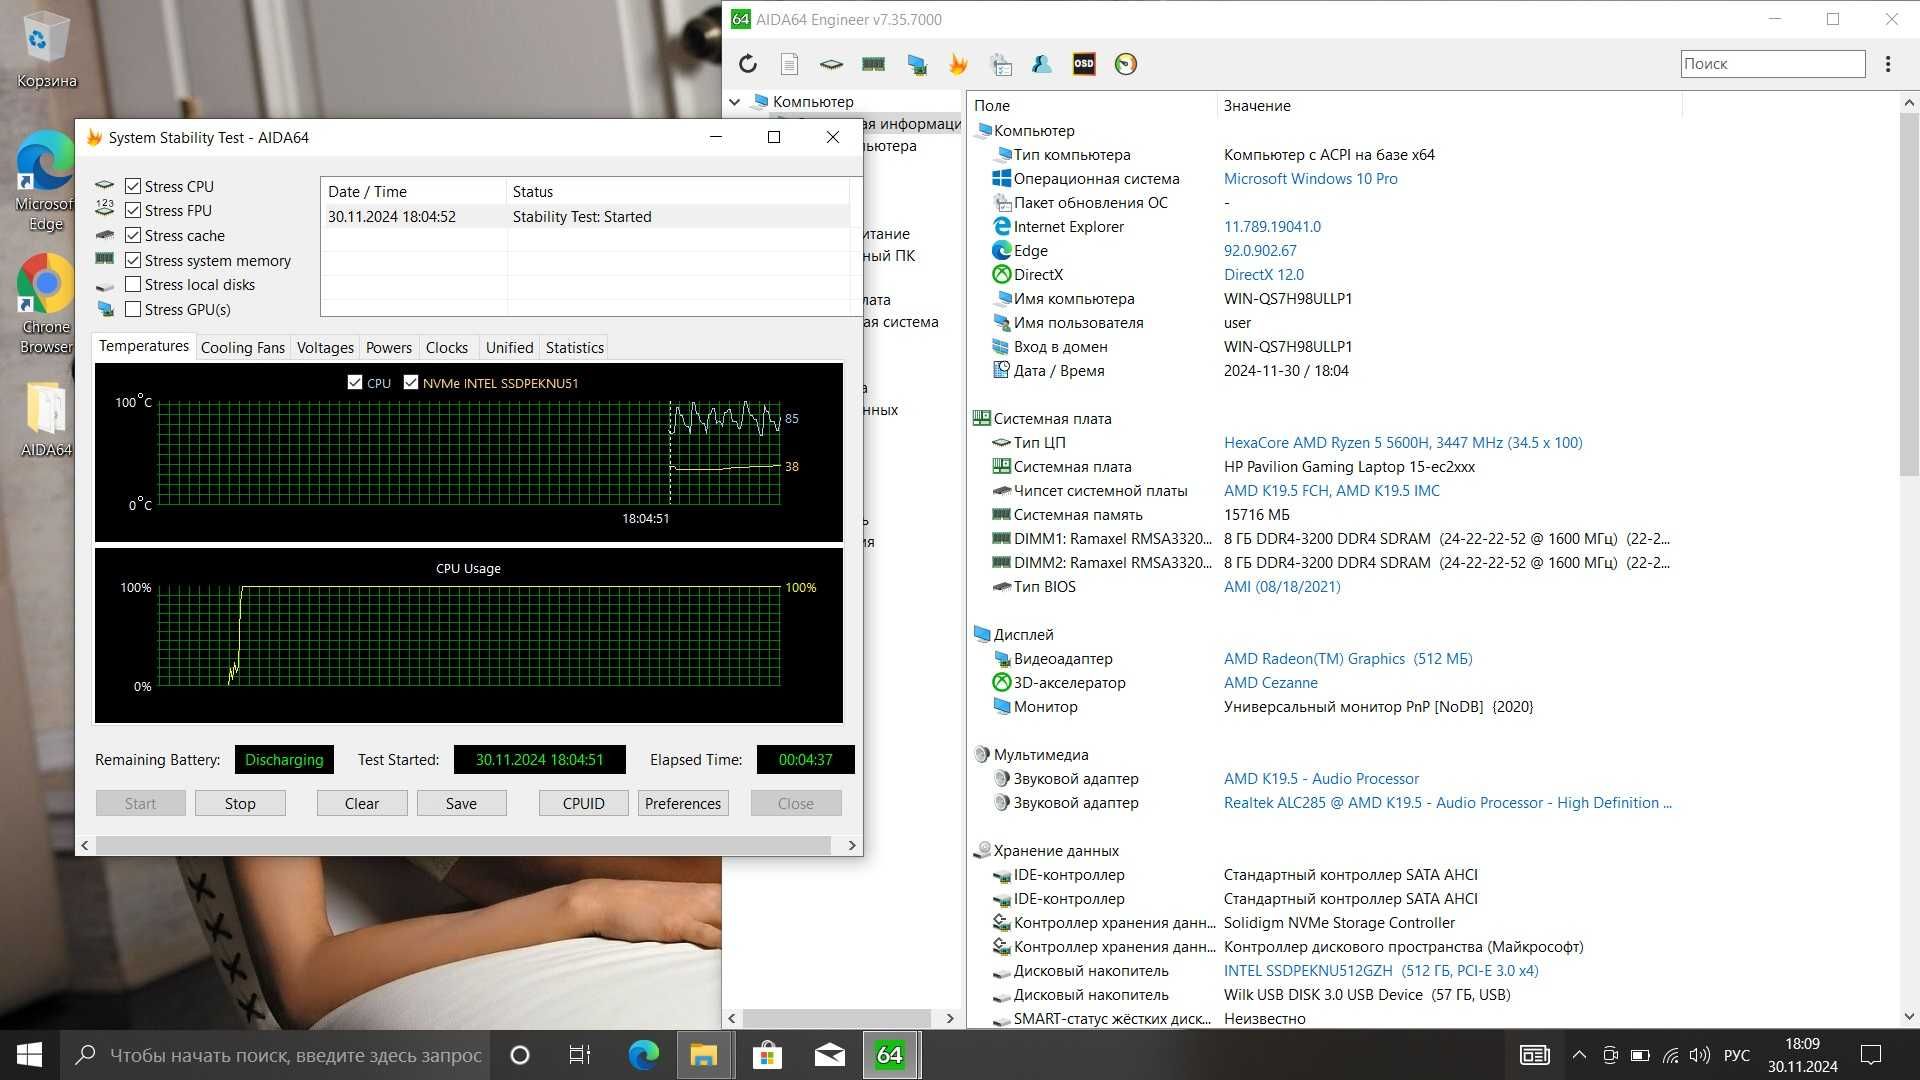Open Task View in taskbar
The width and height of the screenshot is (1920, 1080).
click(x=580, y=1055)
